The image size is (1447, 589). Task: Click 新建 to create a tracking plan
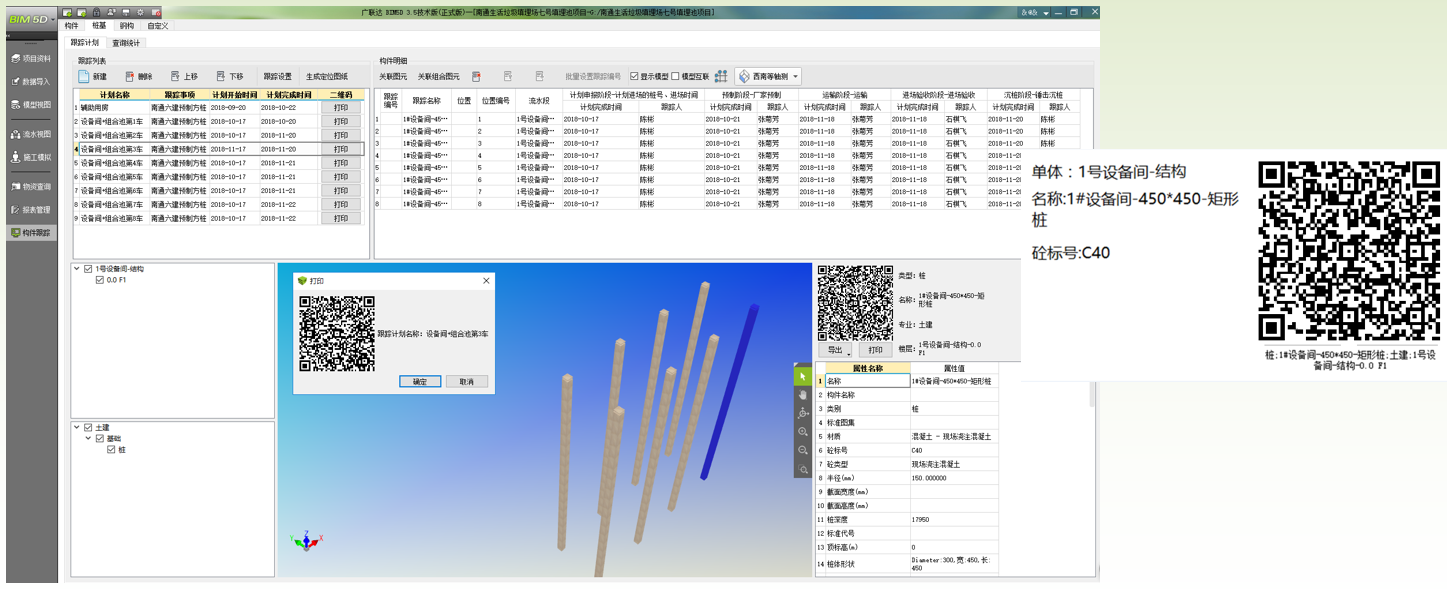[x=93, y=76]
